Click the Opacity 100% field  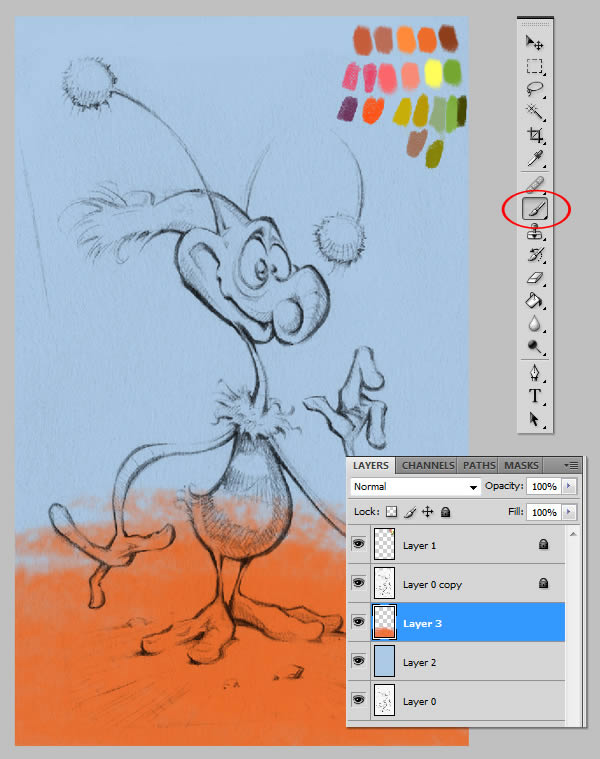click(x=544, y=486)
